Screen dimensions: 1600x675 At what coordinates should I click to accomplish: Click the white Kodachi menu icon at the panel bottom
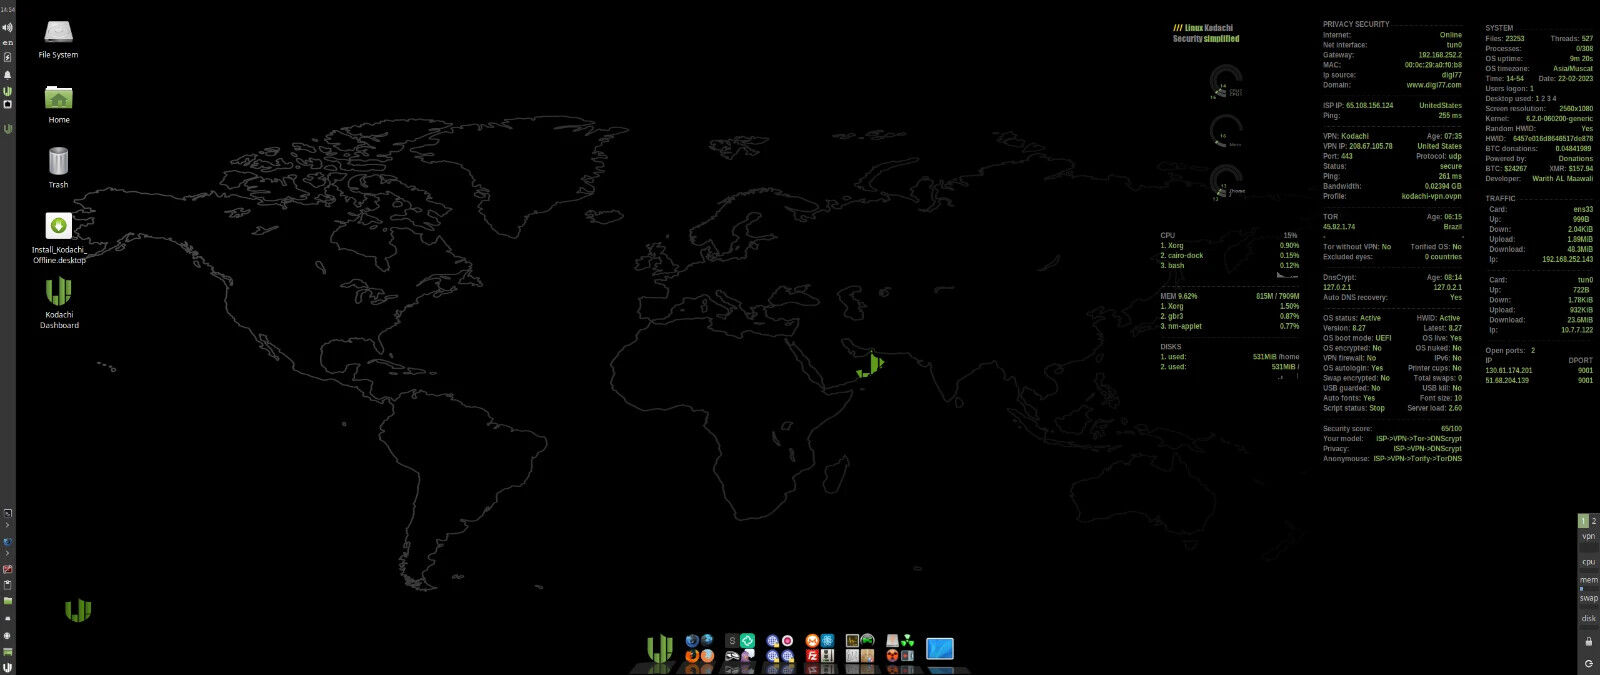click(x=7, y=667)
